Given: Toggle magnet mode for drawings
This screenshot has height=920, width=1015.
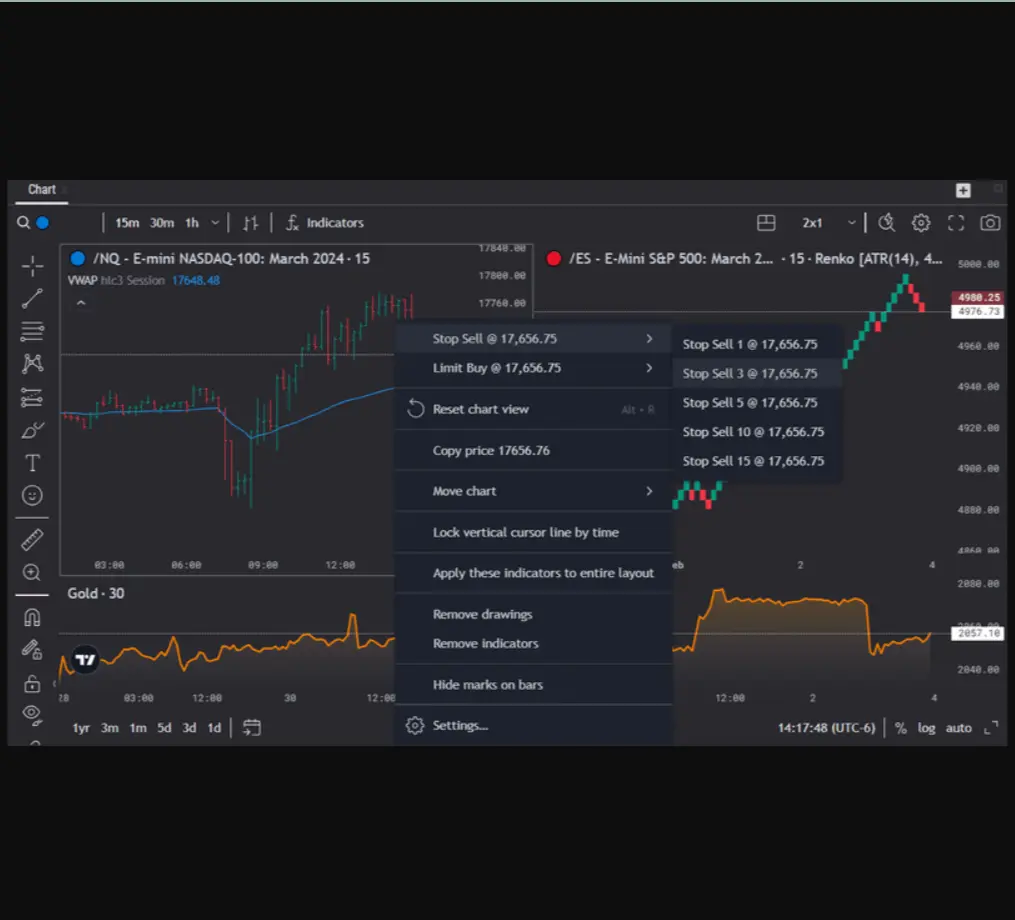Looking at the screenshot, I should coord(32,618).
